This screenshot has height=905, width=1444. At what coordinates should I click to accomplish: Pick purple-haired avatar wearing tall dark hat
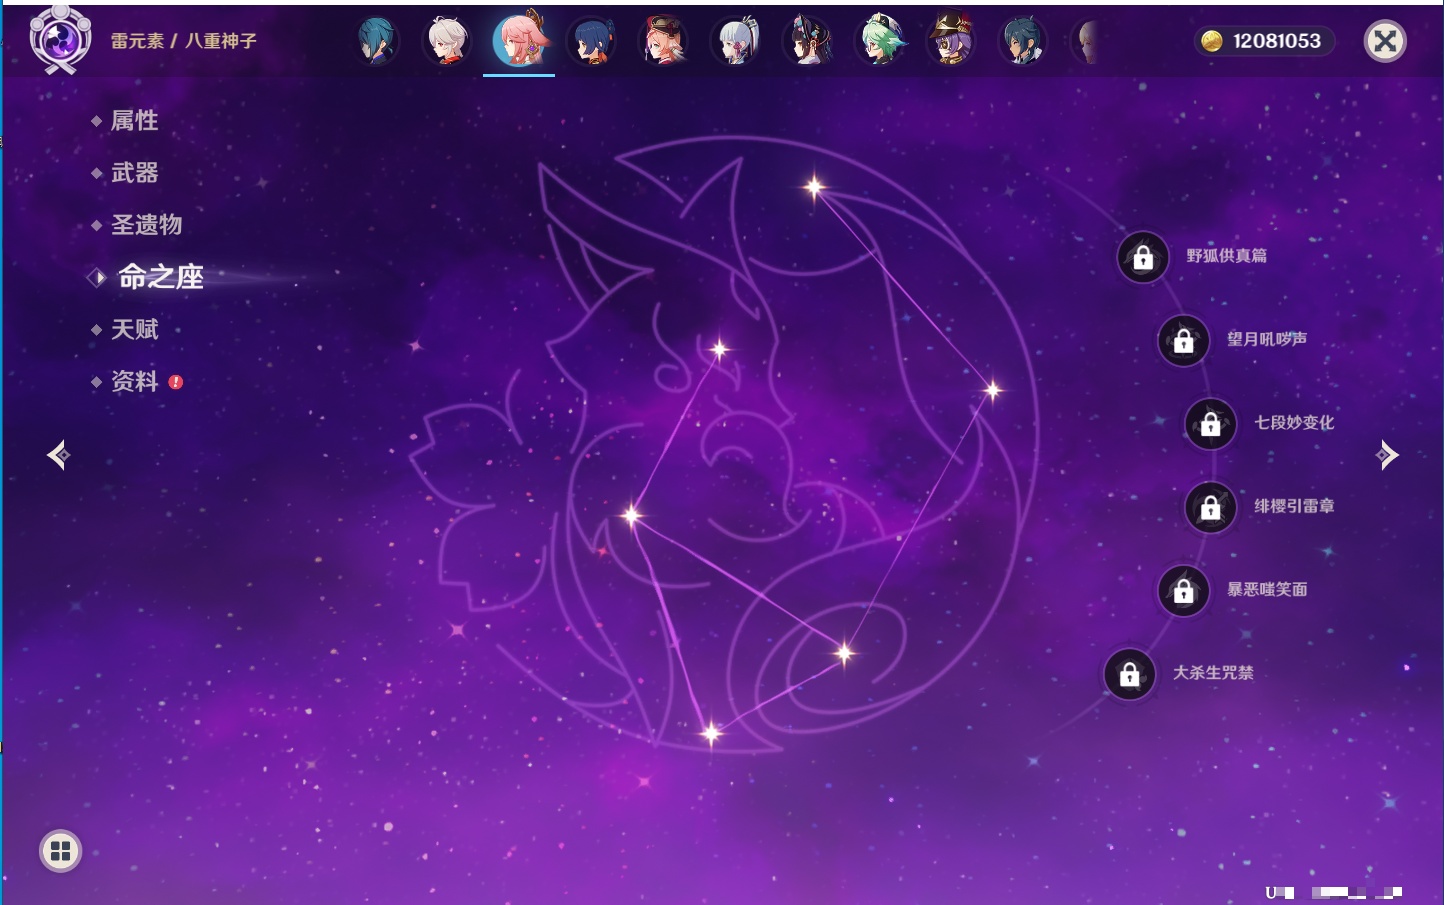tap(952, 41)
